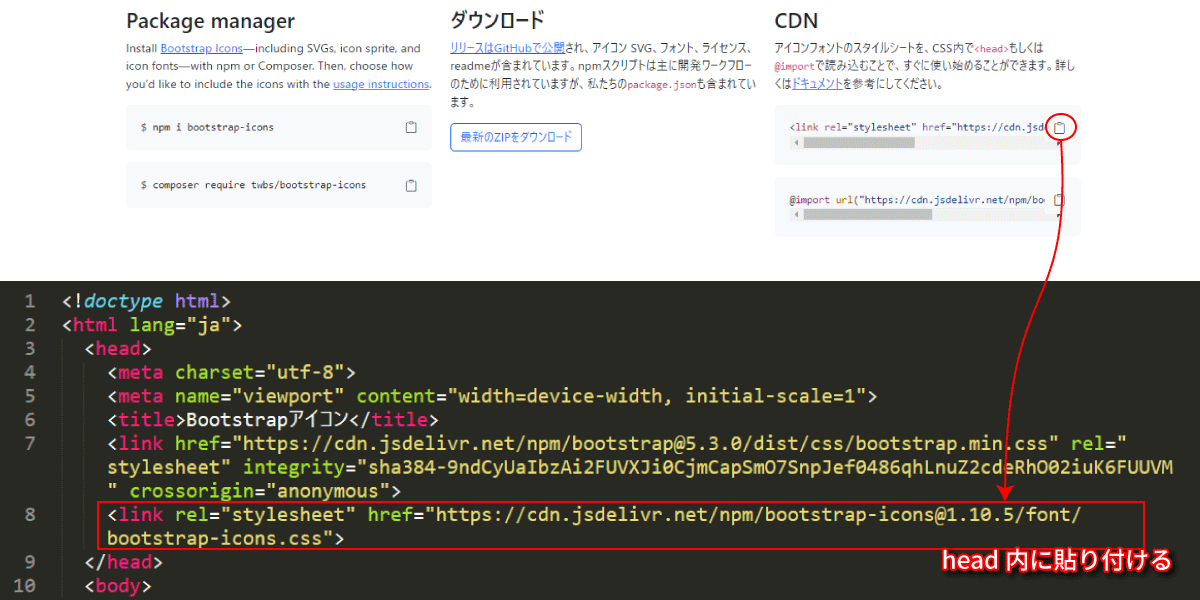
Task: Copy the npm i bootstrap-icons command
Action: pyautogui.click(x=411, y=128)
